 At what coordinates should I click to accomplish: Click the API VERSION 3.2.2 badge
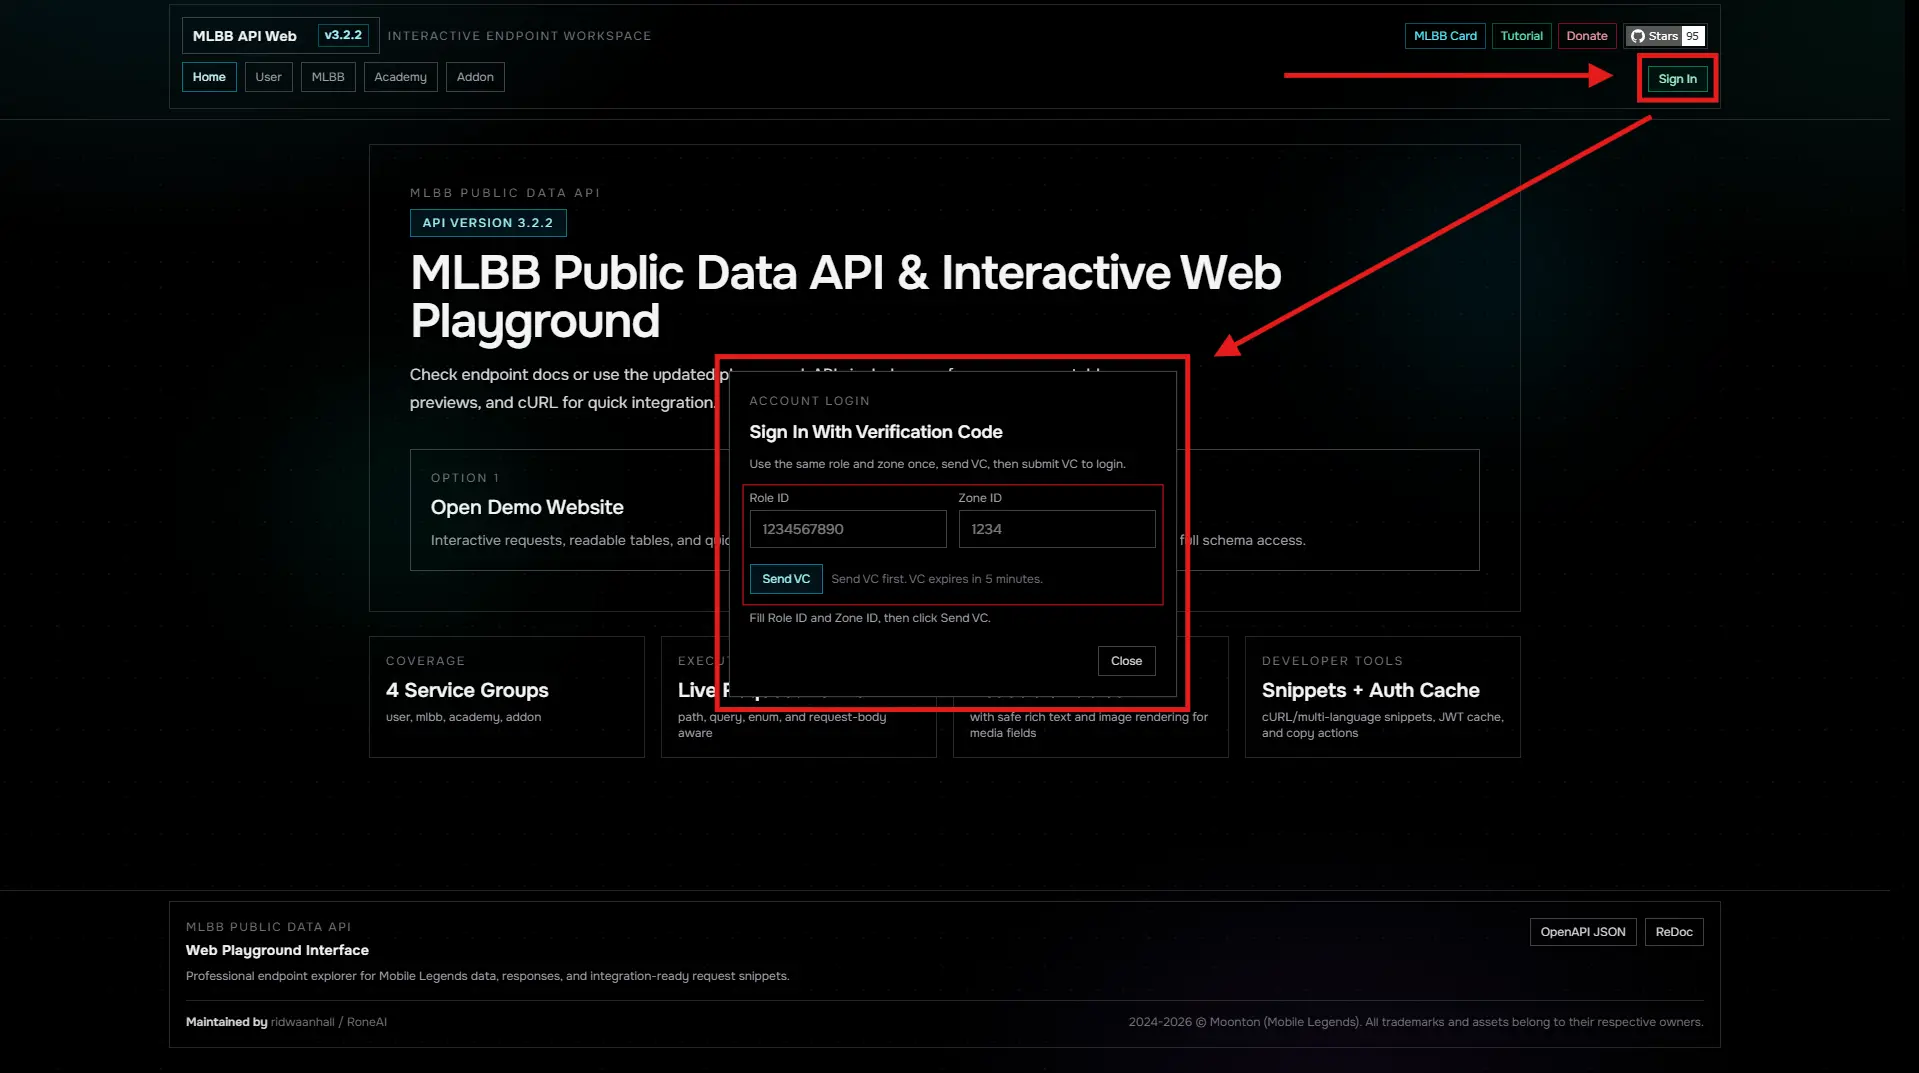pos(488,223)
